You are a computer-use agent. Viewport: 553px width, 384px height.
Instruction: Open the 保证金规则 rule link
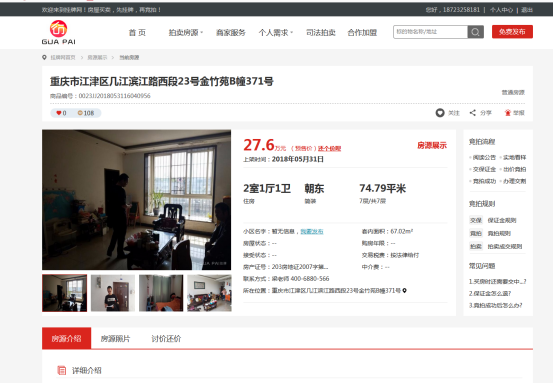coord(502,220)
